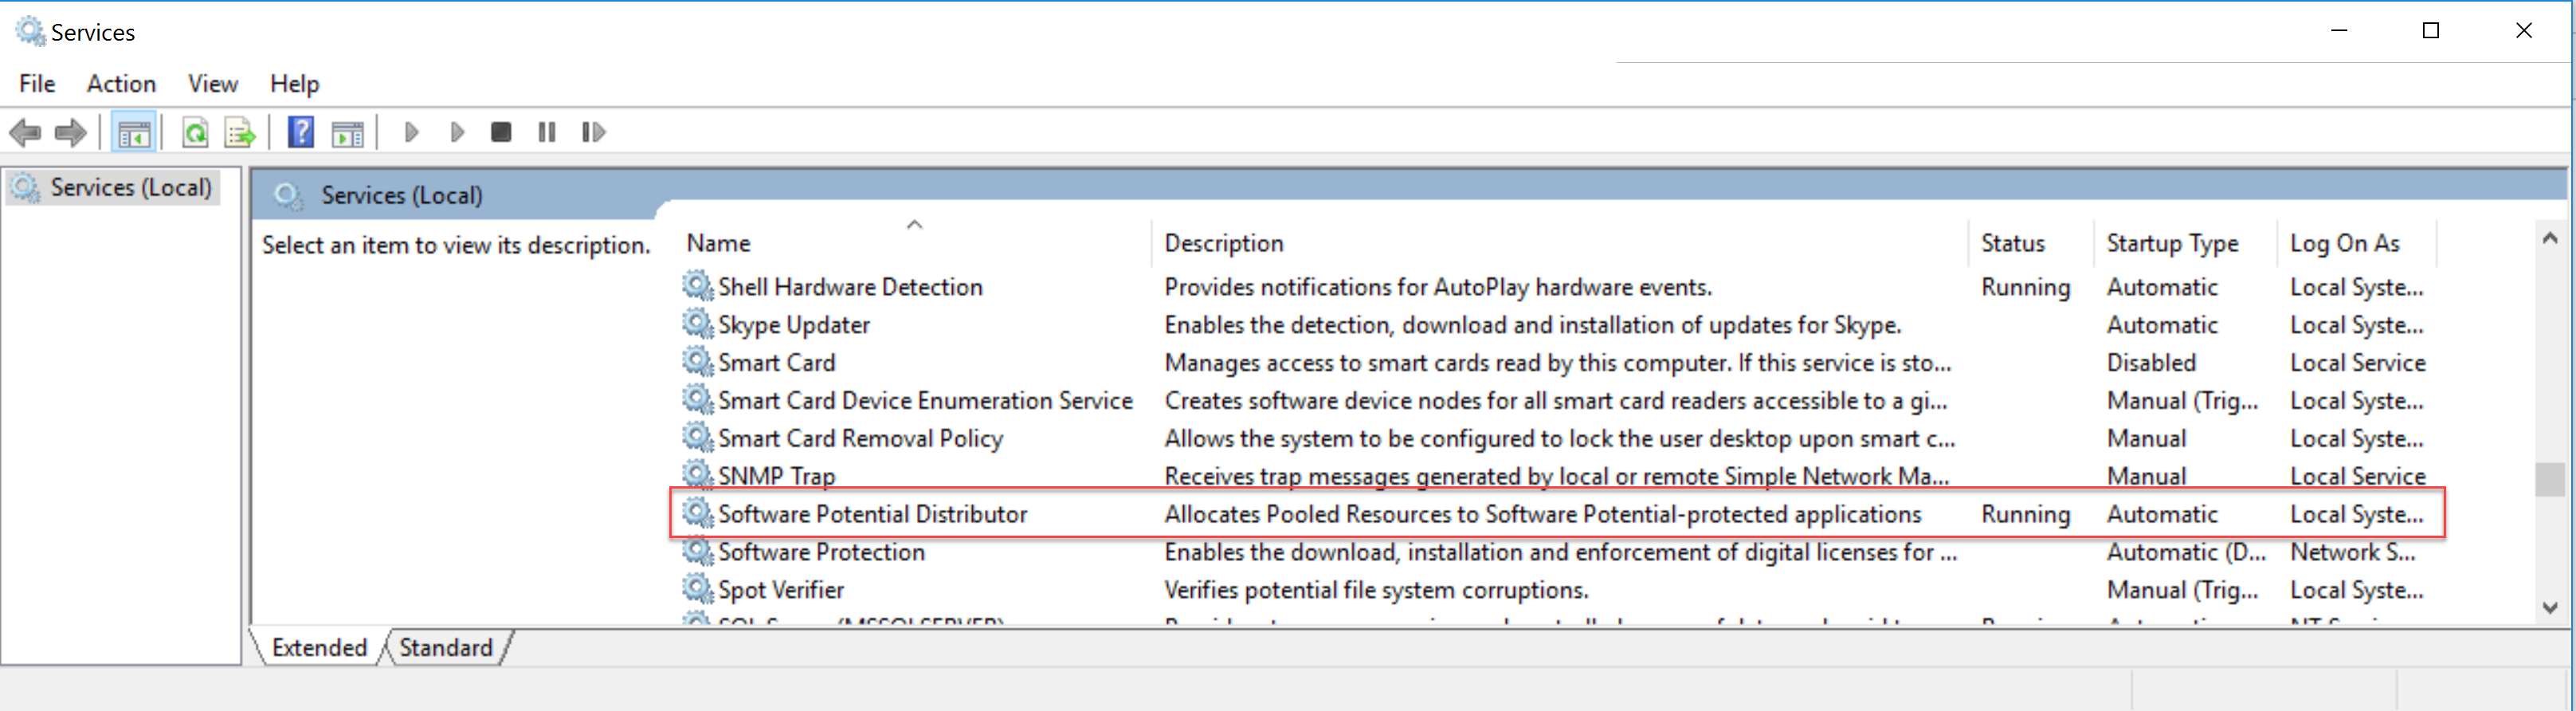This screenshot has width=2576, height=711.
Task: Open the Help menu
Action: click(294, 84)
